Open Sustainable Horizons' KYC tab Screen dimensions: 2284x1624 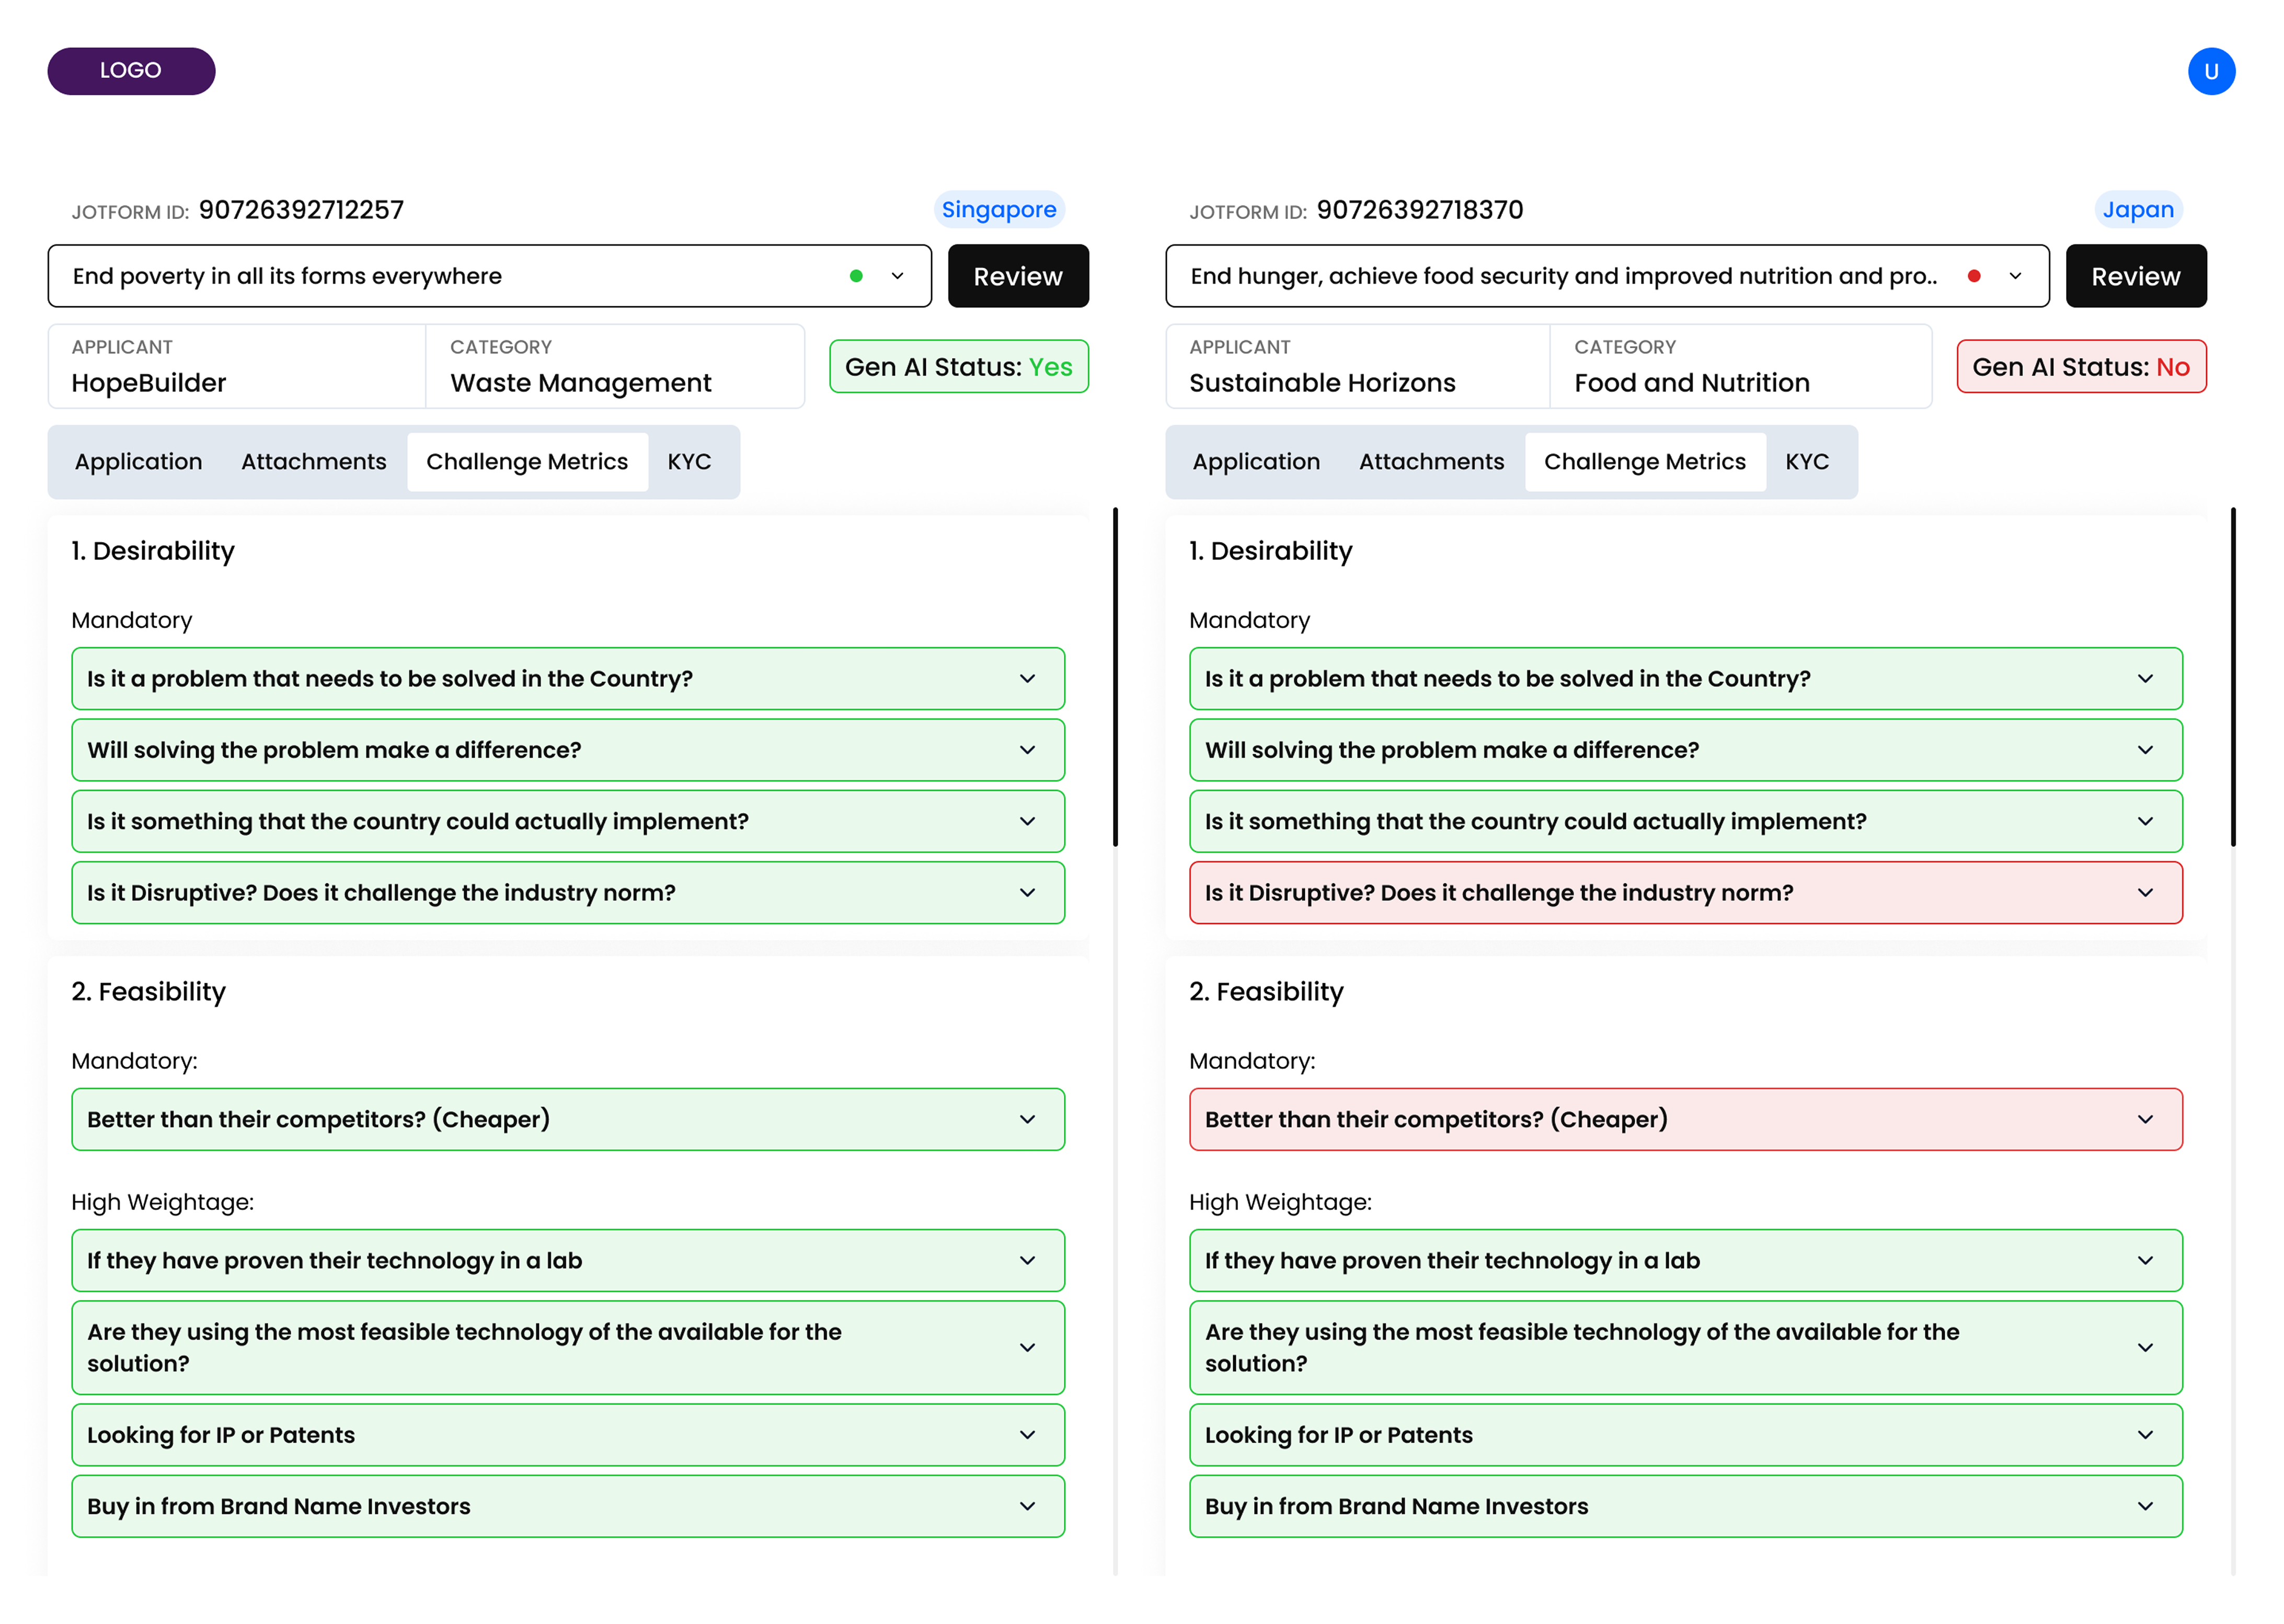pos(1808,462)
